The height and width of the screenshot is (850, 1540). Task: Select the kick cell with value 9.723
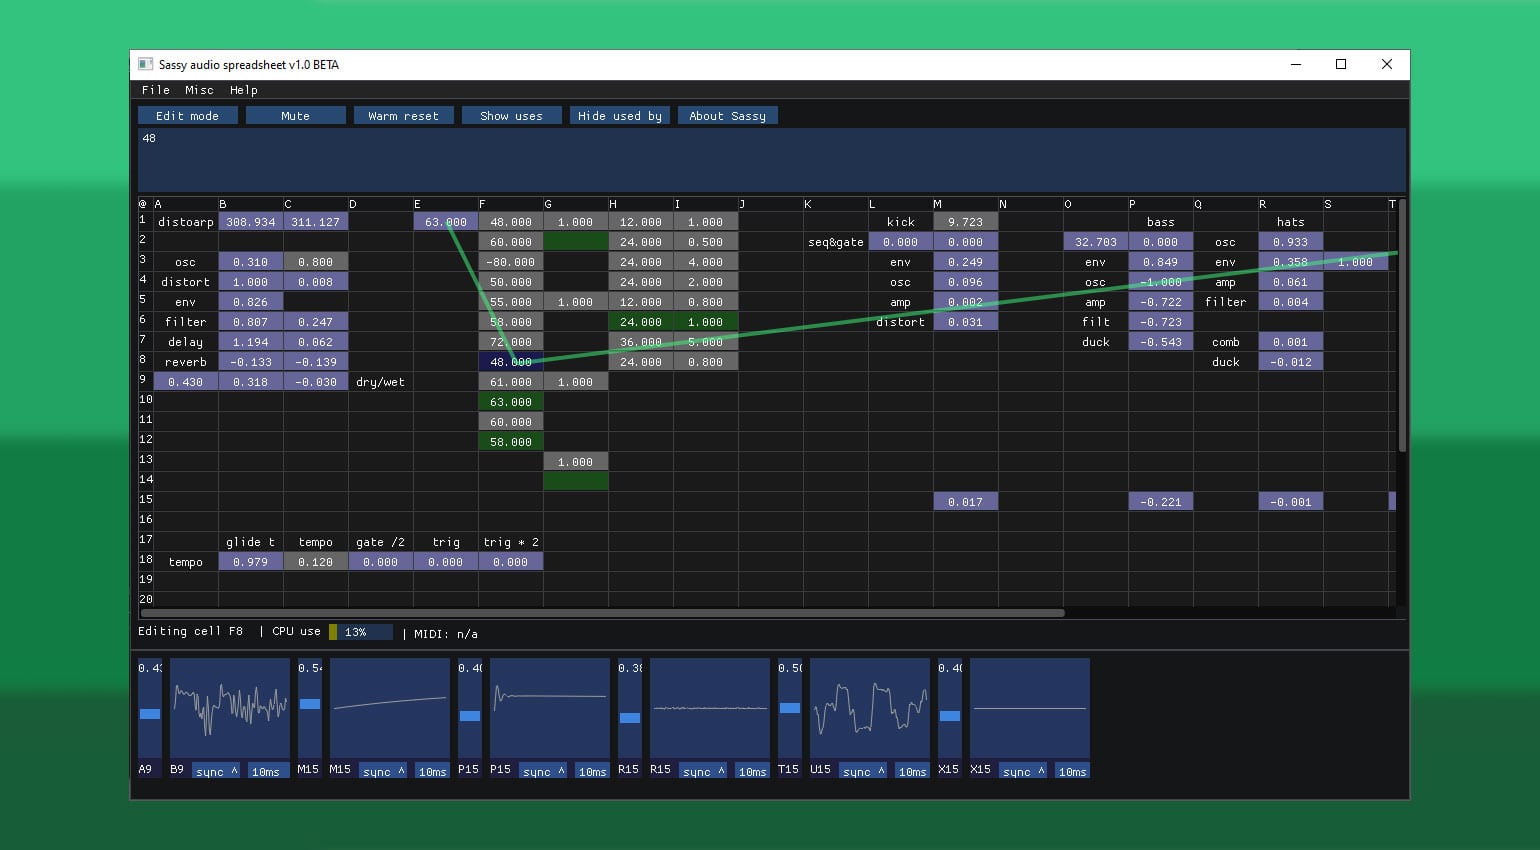[x=965, y=222]
